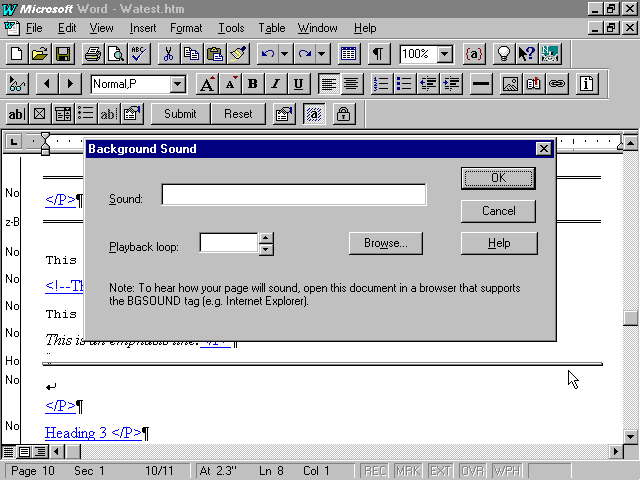
Task: Click the Insert Picture icon
Action: click(x=509, y=84)
